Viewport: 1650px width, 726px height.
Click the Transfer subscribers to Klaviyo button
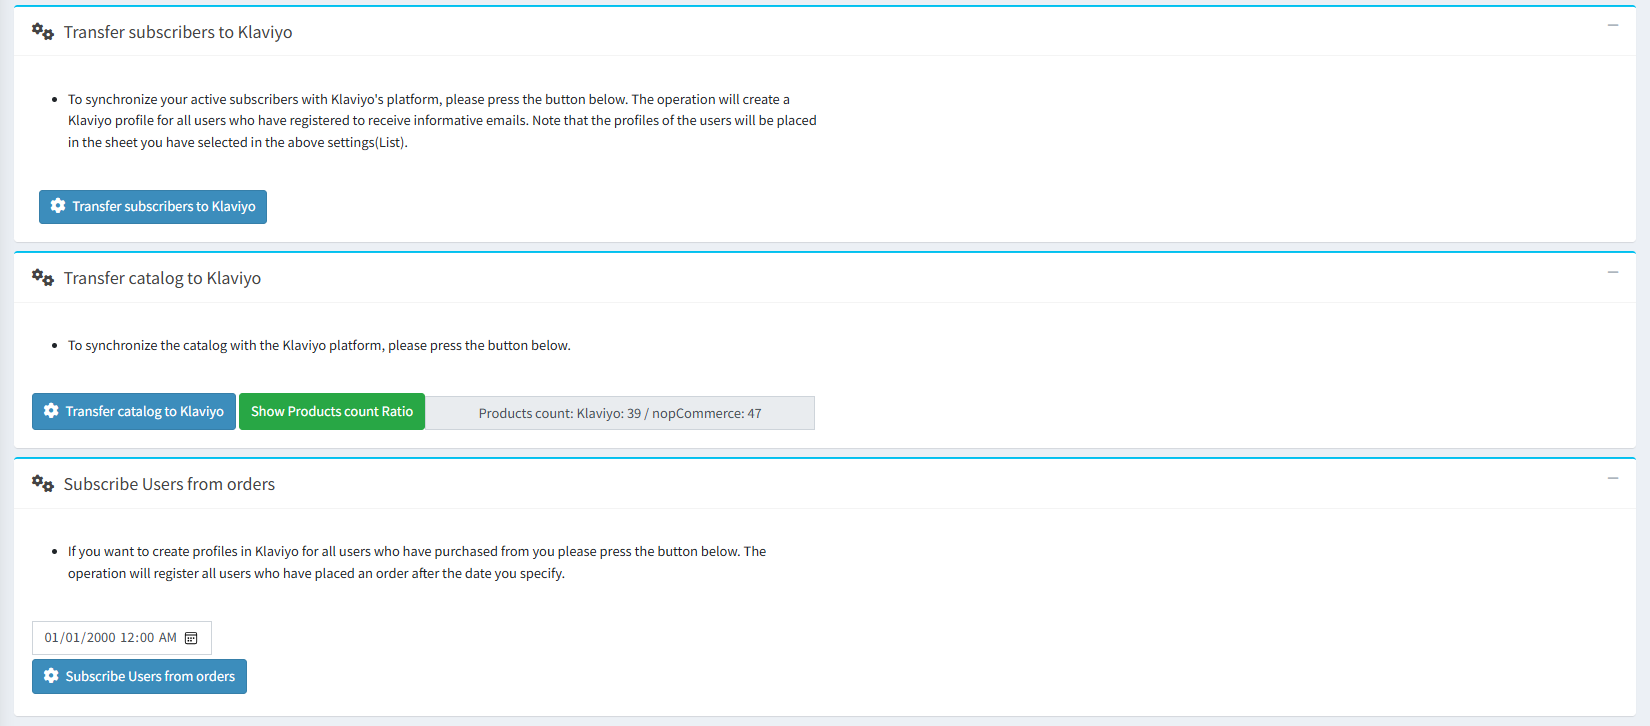153,207
